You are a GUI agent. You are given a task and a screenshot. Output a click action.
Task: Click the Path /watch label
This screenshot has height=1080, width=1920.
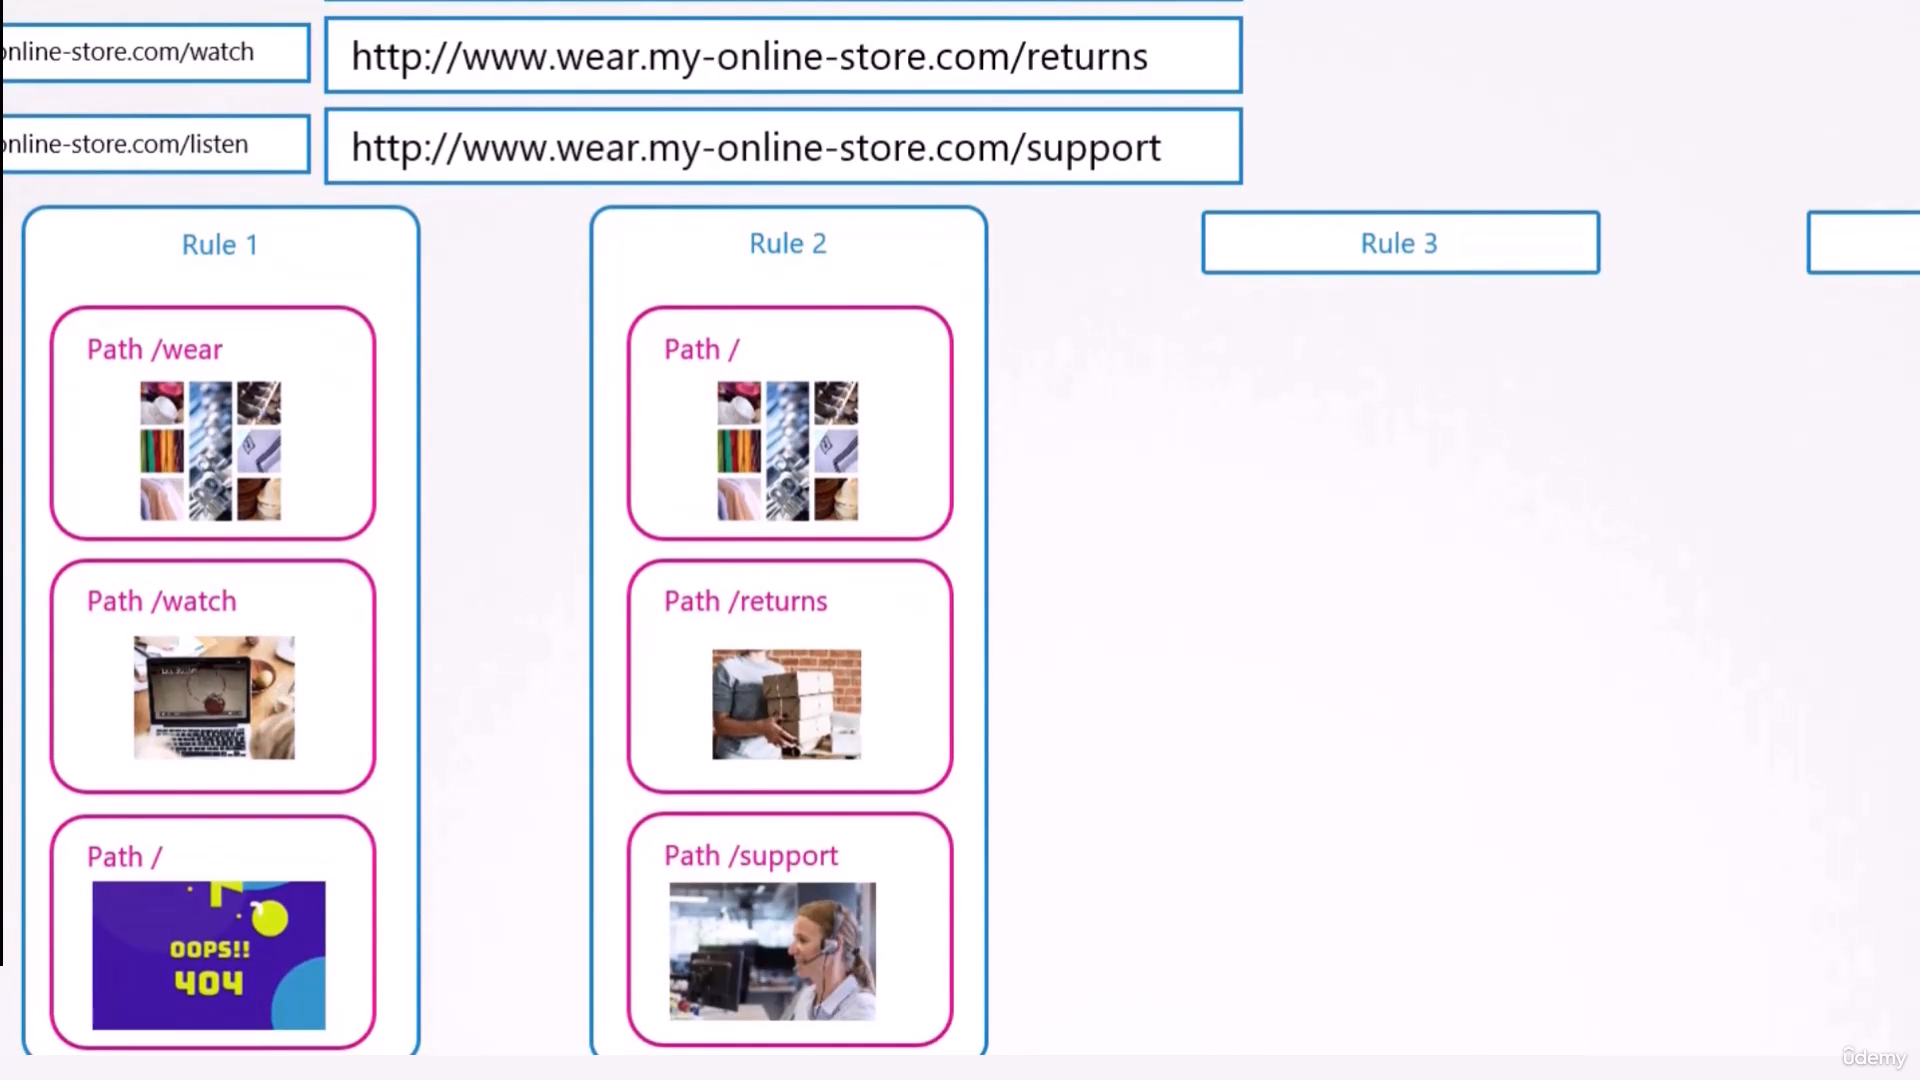(x=162, y=601)
